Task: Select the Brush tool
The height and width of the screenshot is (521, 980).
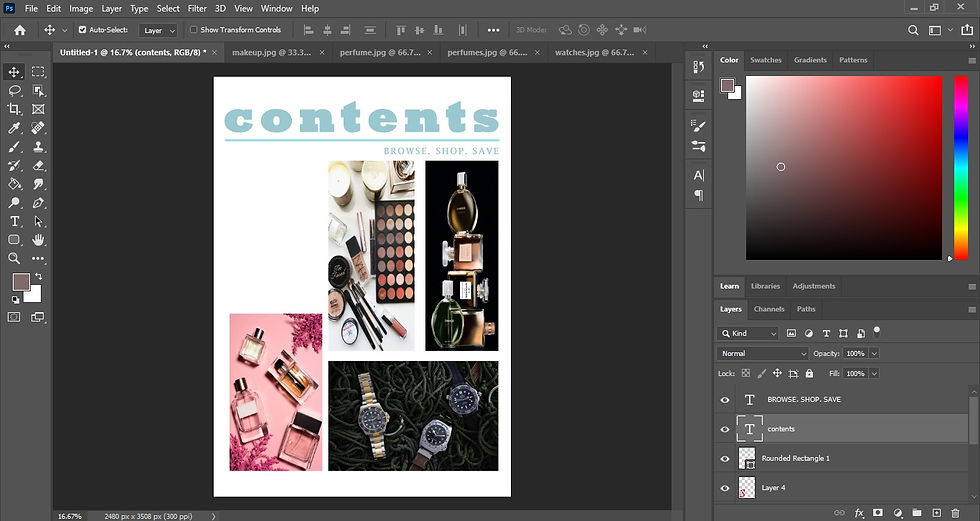Action: click(x=14, y=147)
